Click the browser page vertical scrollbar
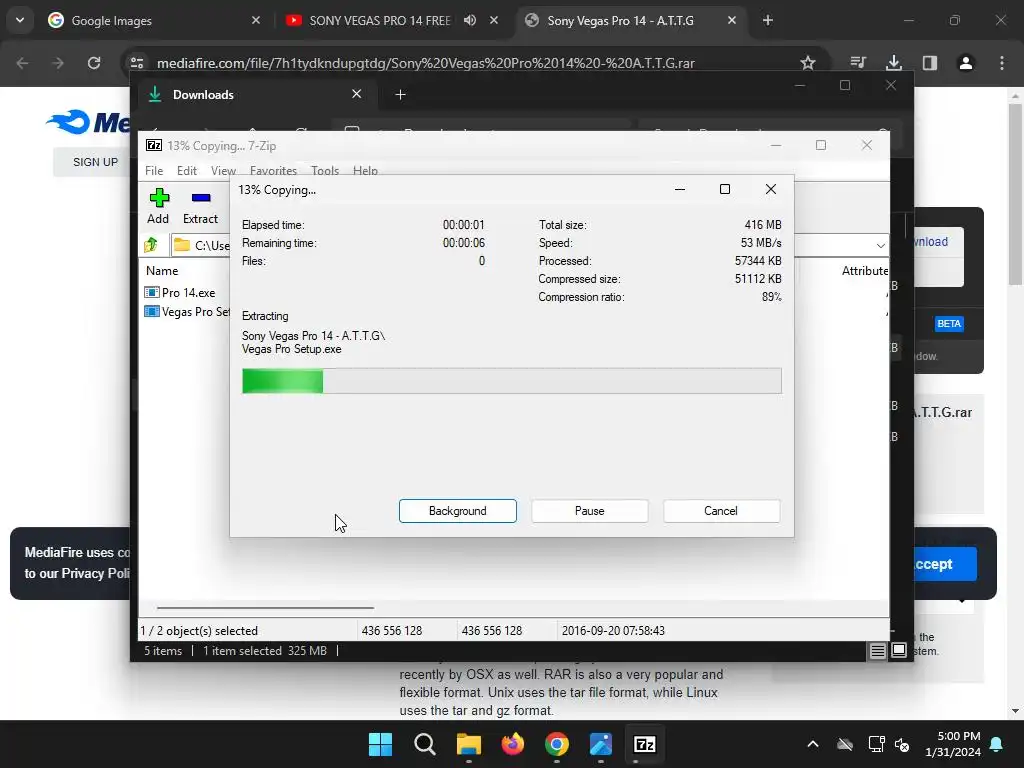Viewport: 1024px width, 768px height. [1015, 193]
